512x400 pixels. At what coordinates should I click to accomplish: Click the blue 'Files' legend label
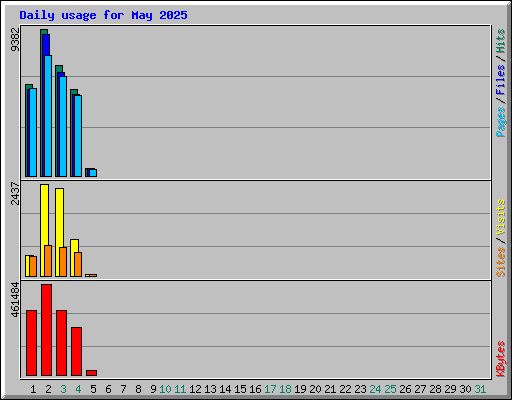tap(500, 79)
